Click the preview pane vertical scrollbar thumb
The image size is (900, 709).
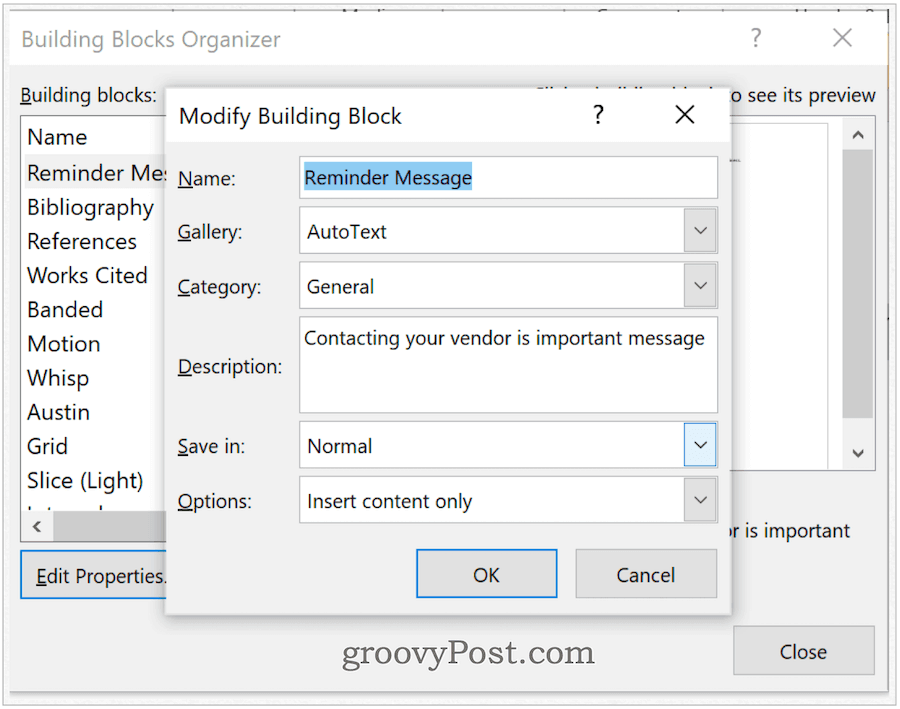(x=858, y=284)
